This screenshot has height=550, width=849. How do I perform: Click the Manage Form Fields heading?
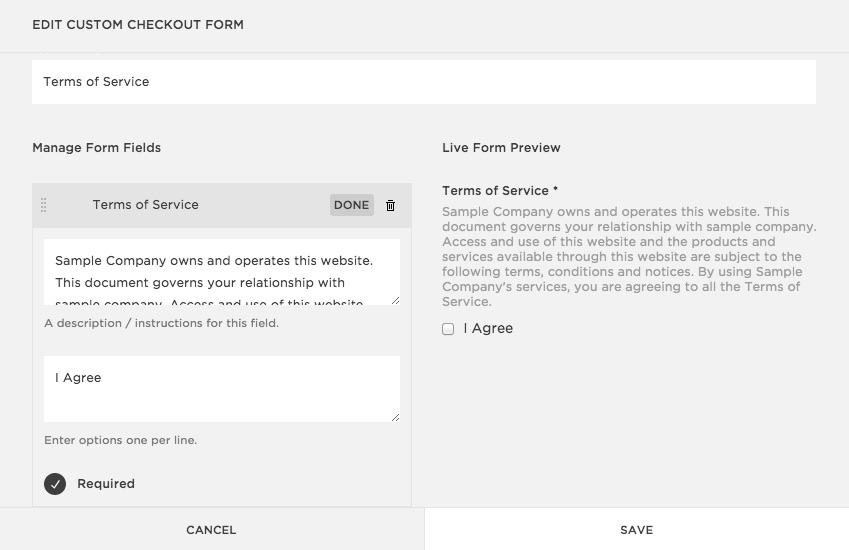[x=96, y=148]
